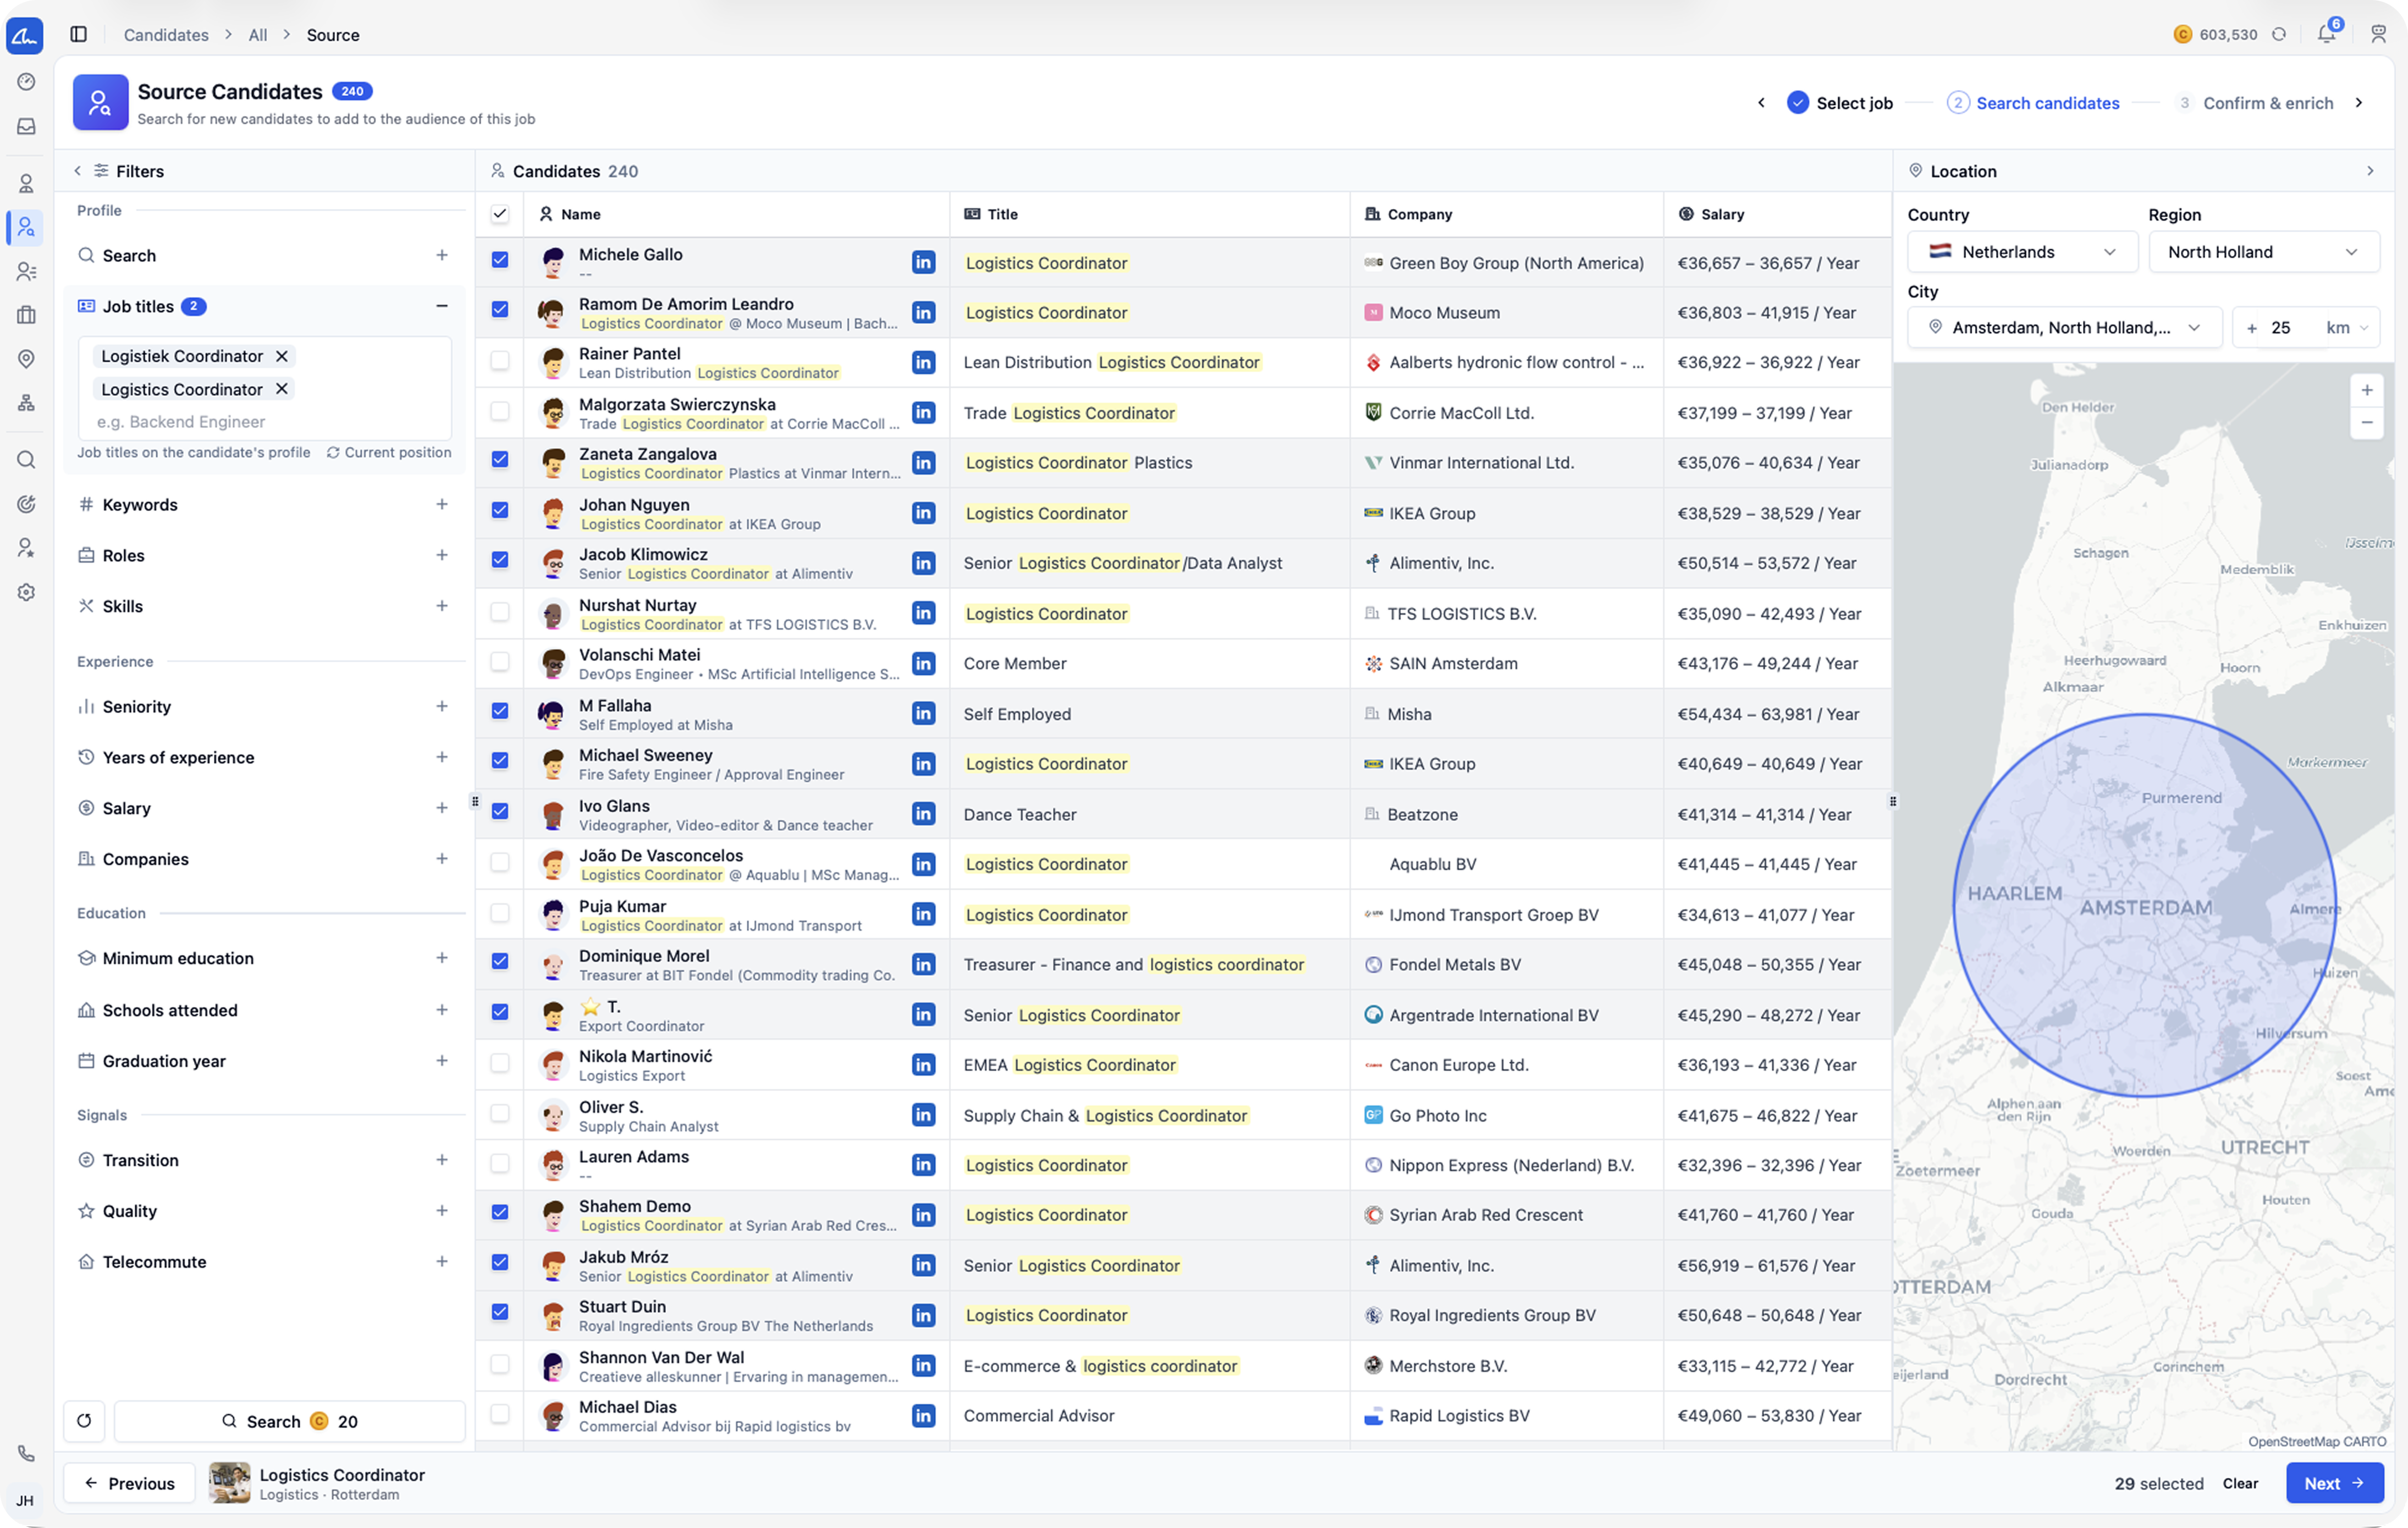Clear the 29 selected candidates
The width and height of the screenshot is (2408, 1528).
click(2240, 1483)
